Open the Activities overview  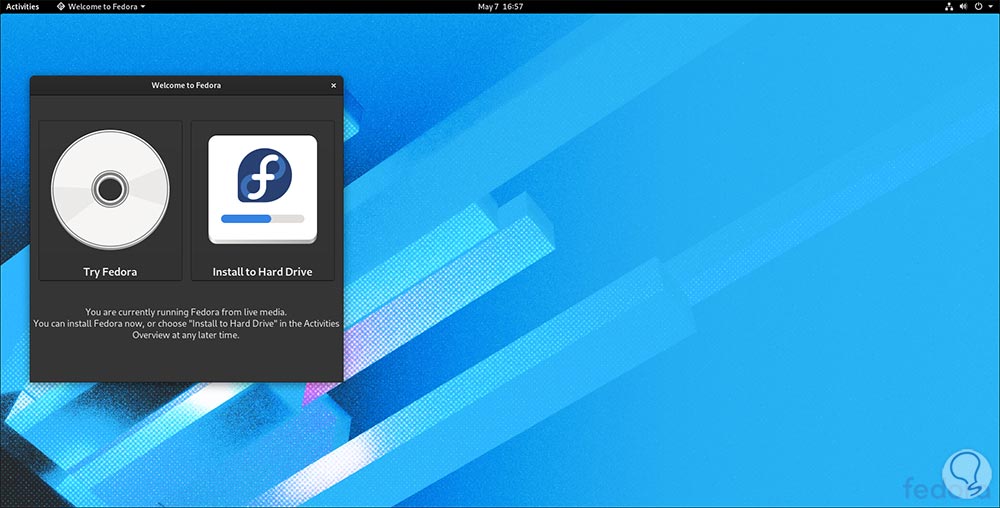pyautogui.click(x=22, y=6)
